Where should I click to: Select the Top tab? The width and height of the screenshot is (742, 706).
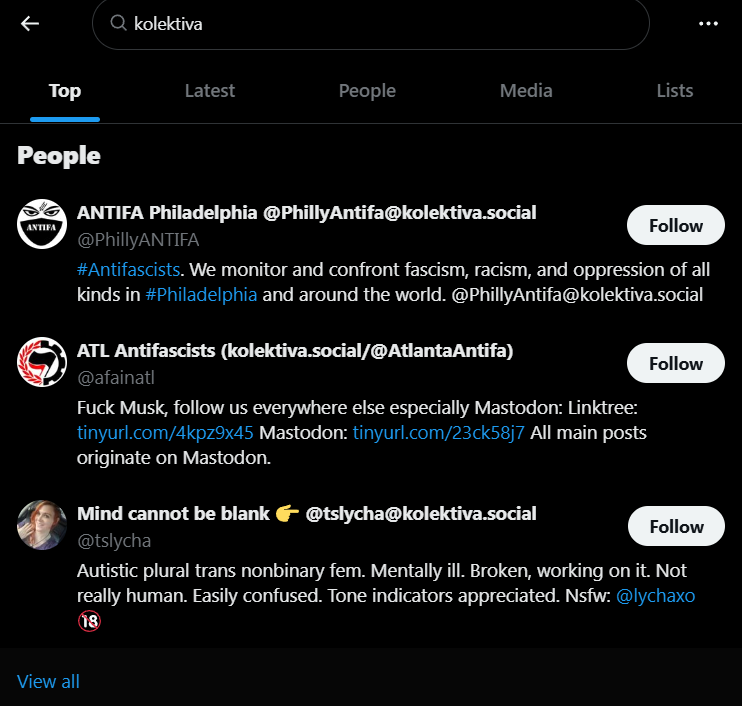click(x=65, y=91)
